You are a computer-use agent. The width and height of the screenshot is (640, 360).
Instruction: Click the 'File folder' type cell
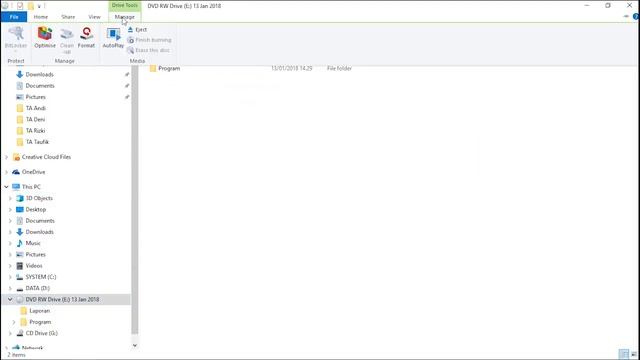[339, 68]
